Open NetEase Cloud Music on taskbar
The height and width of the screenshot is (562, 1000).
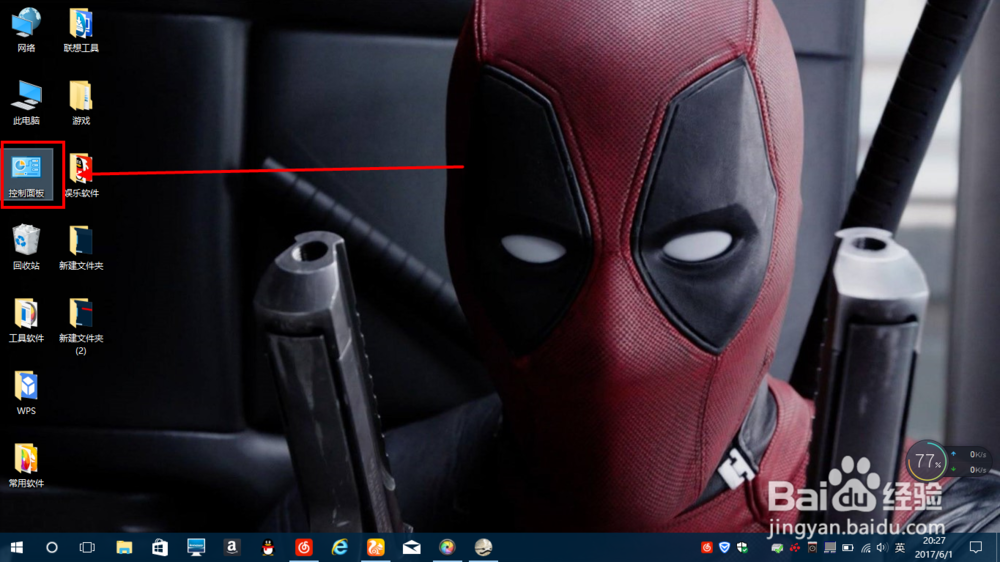(304, 547)
